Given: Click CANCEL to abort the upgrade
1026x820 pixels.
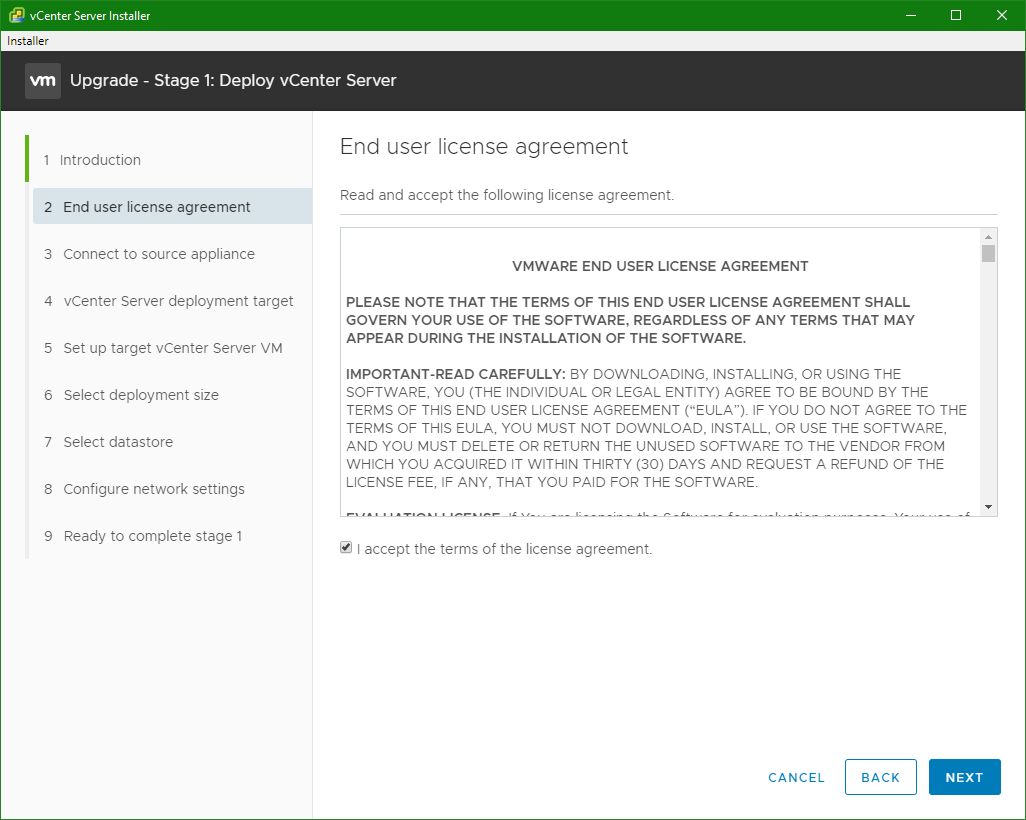Looking at the screenshot, I should pos(795,777).
